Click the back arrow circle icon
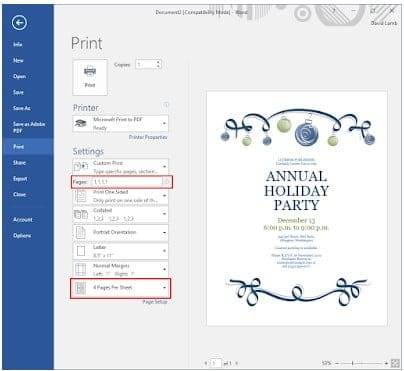 (x=19, y=23)
